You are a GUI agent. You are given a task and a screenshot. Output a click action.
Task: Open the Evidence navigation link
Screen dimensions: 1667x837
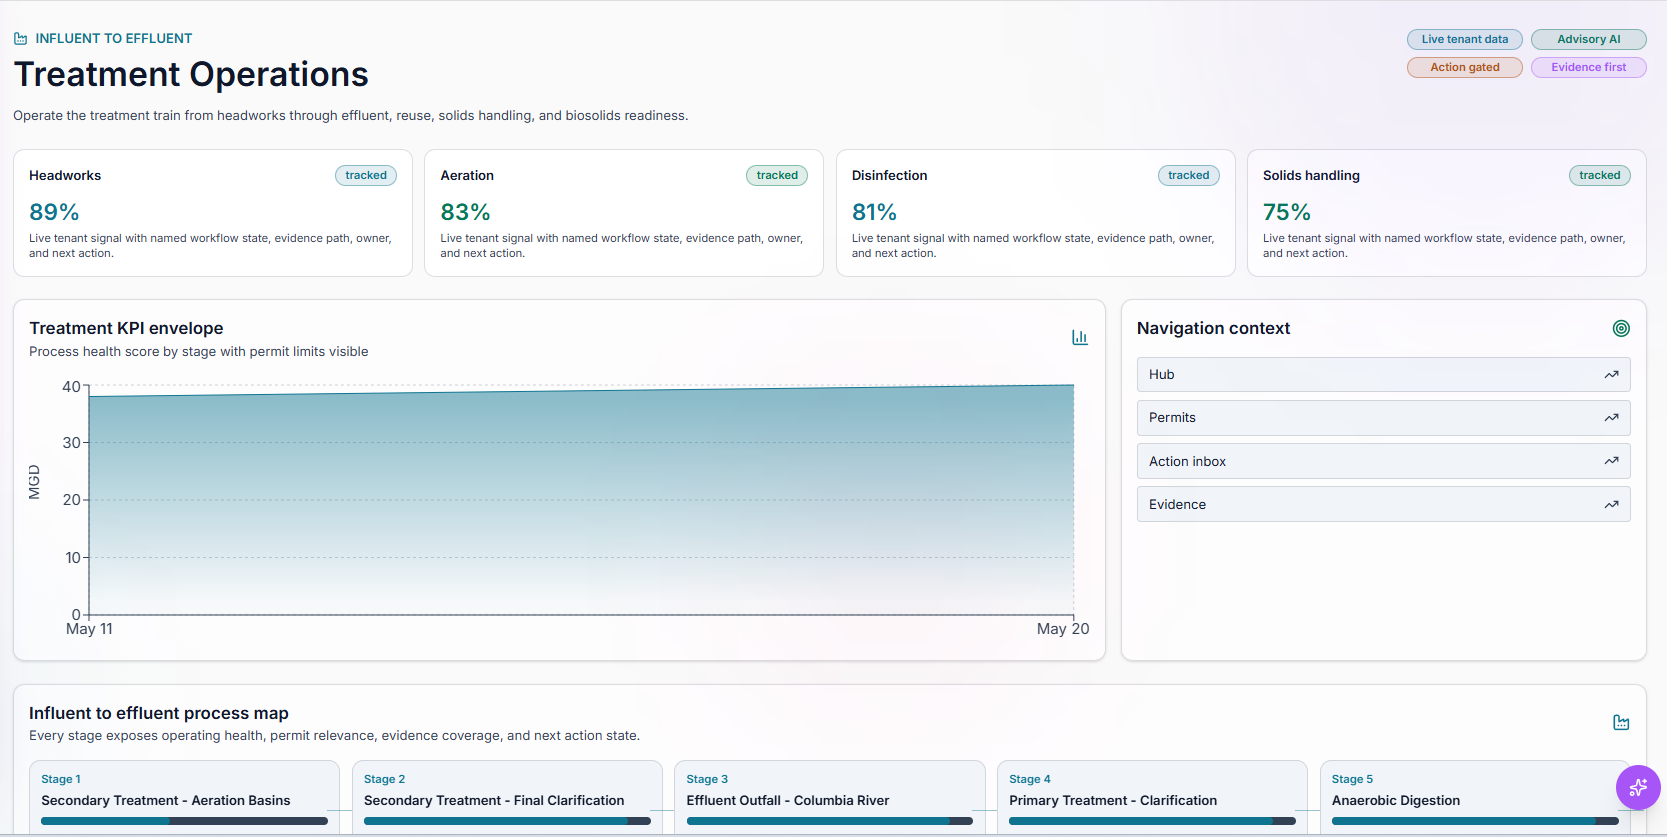tap(1383, 505)
